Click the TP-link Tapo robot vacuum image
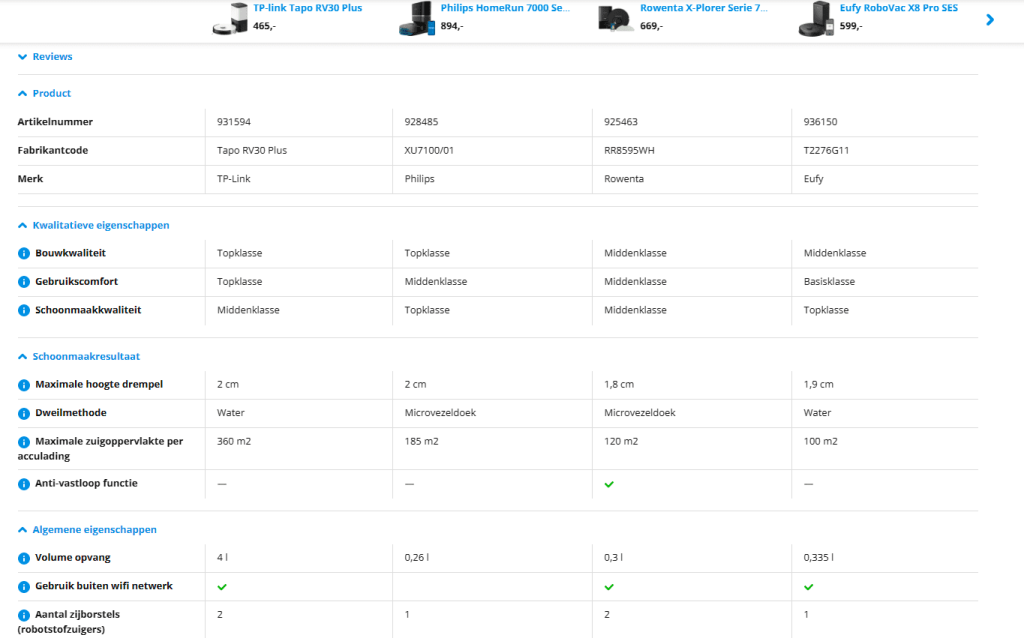Image resolution: width=1024 pixels, height=638 pixels. point(230,19)
